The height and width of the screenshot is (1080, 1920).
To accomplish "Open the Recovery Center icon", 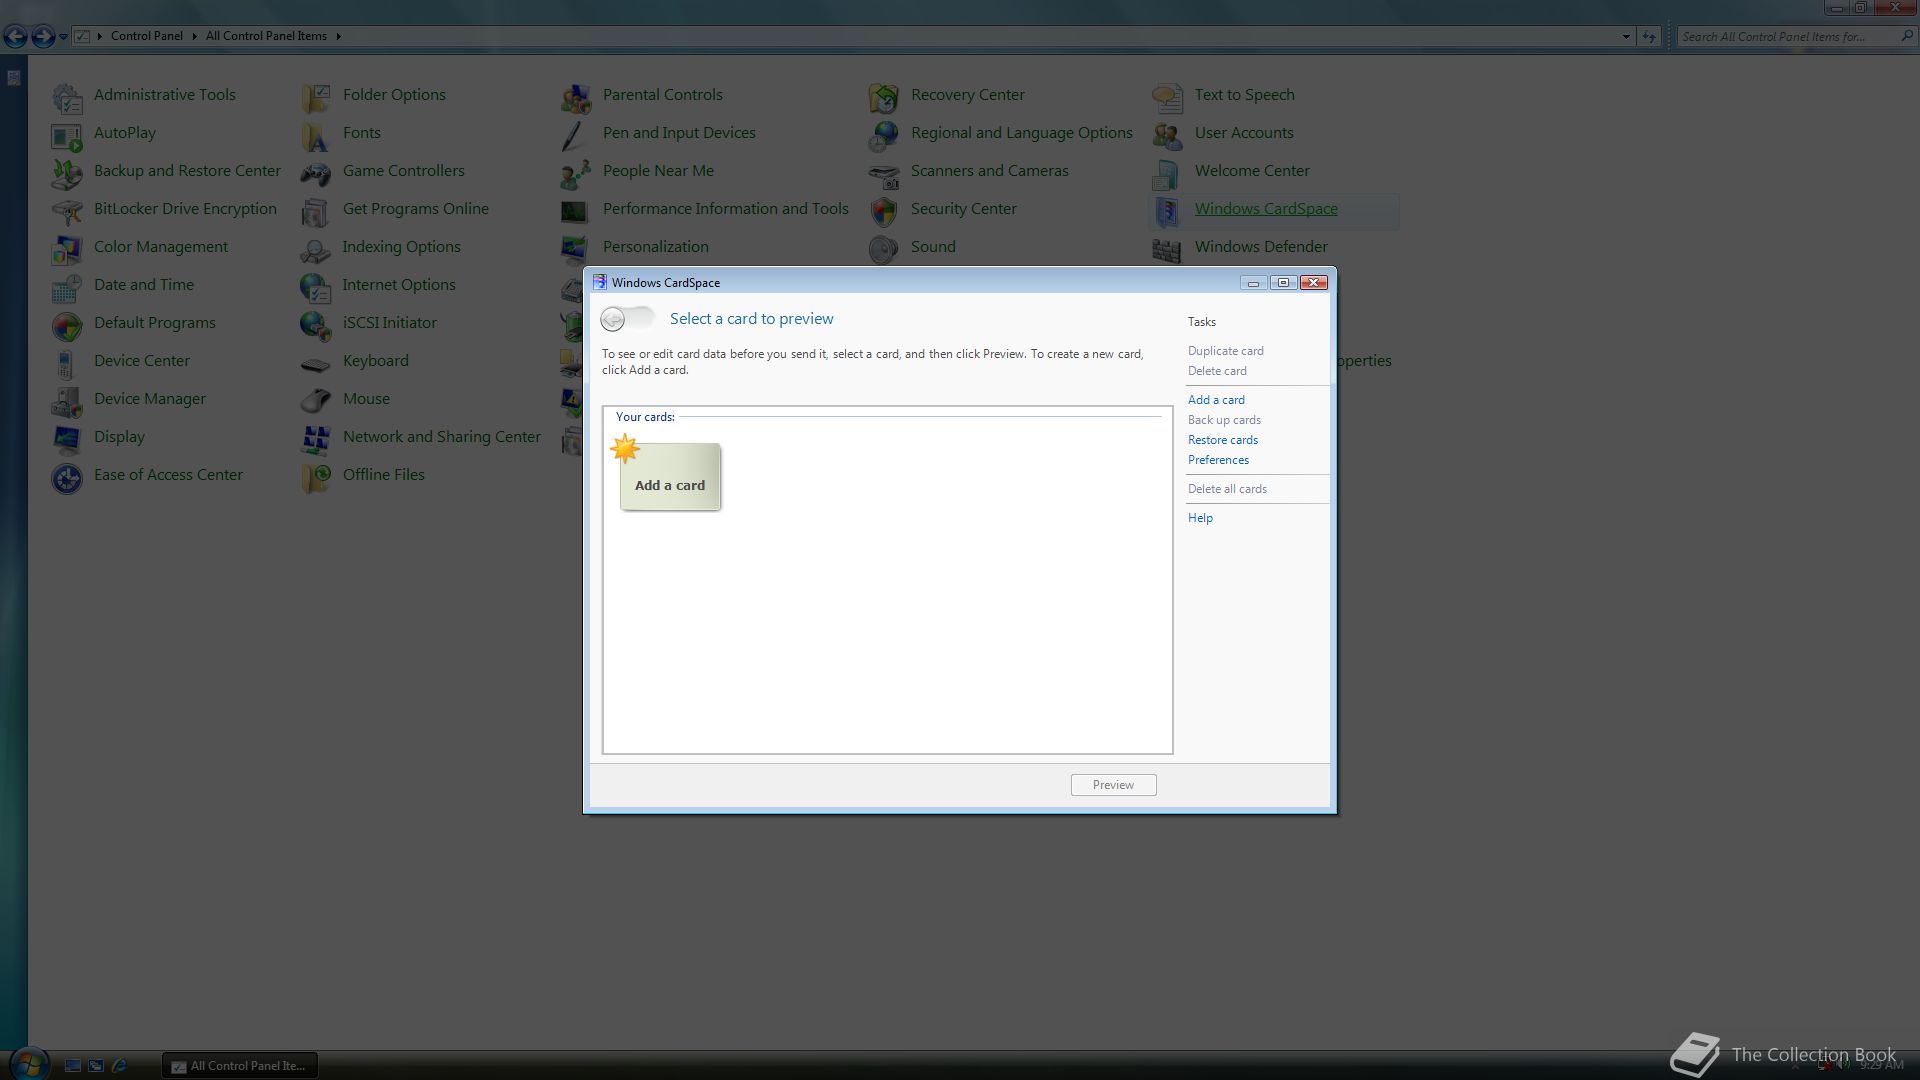I will click(x=884, y=97).
